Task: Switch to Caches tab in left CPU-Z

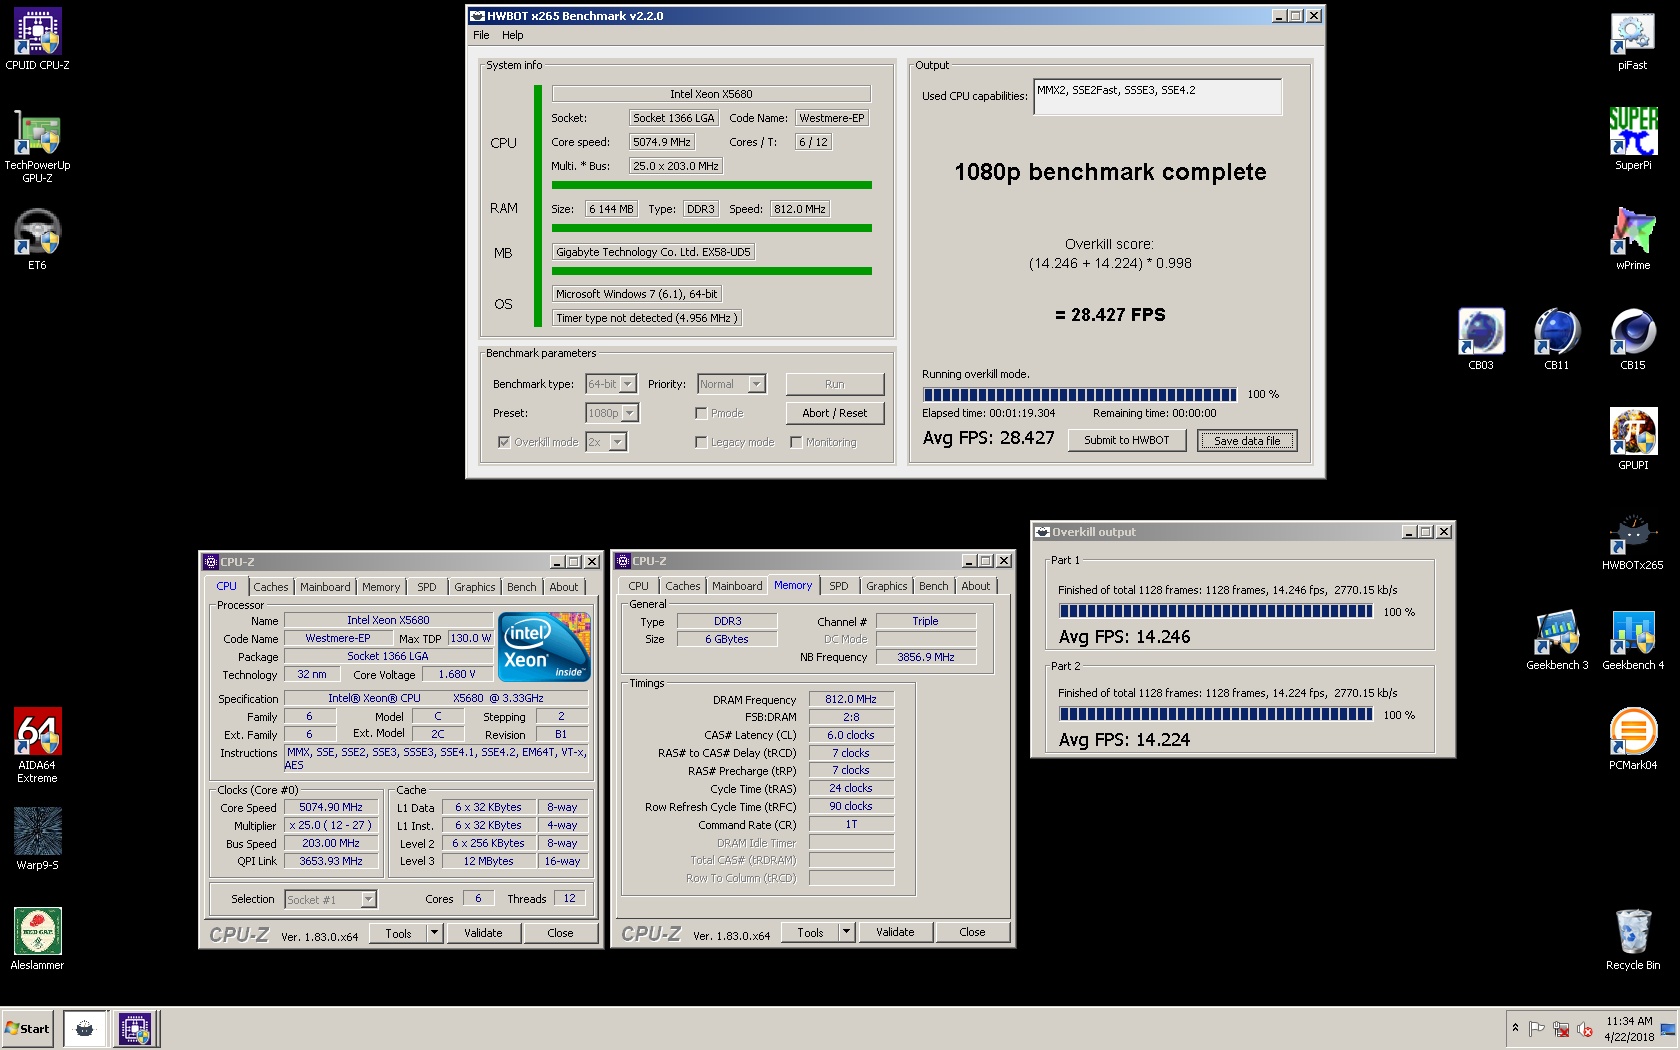Action: (x=270, y=587)
